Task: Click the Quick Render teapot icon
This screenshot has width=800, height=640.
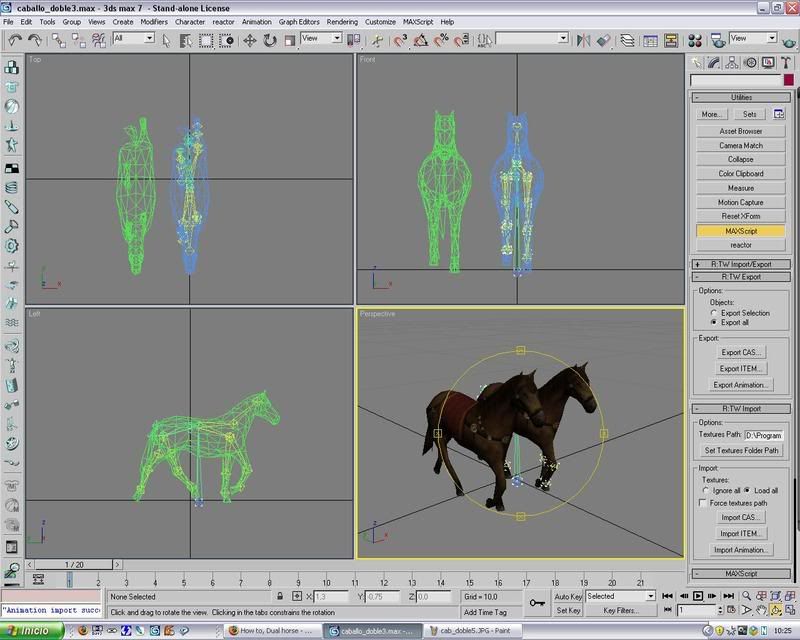Action: tap(789, 41)
